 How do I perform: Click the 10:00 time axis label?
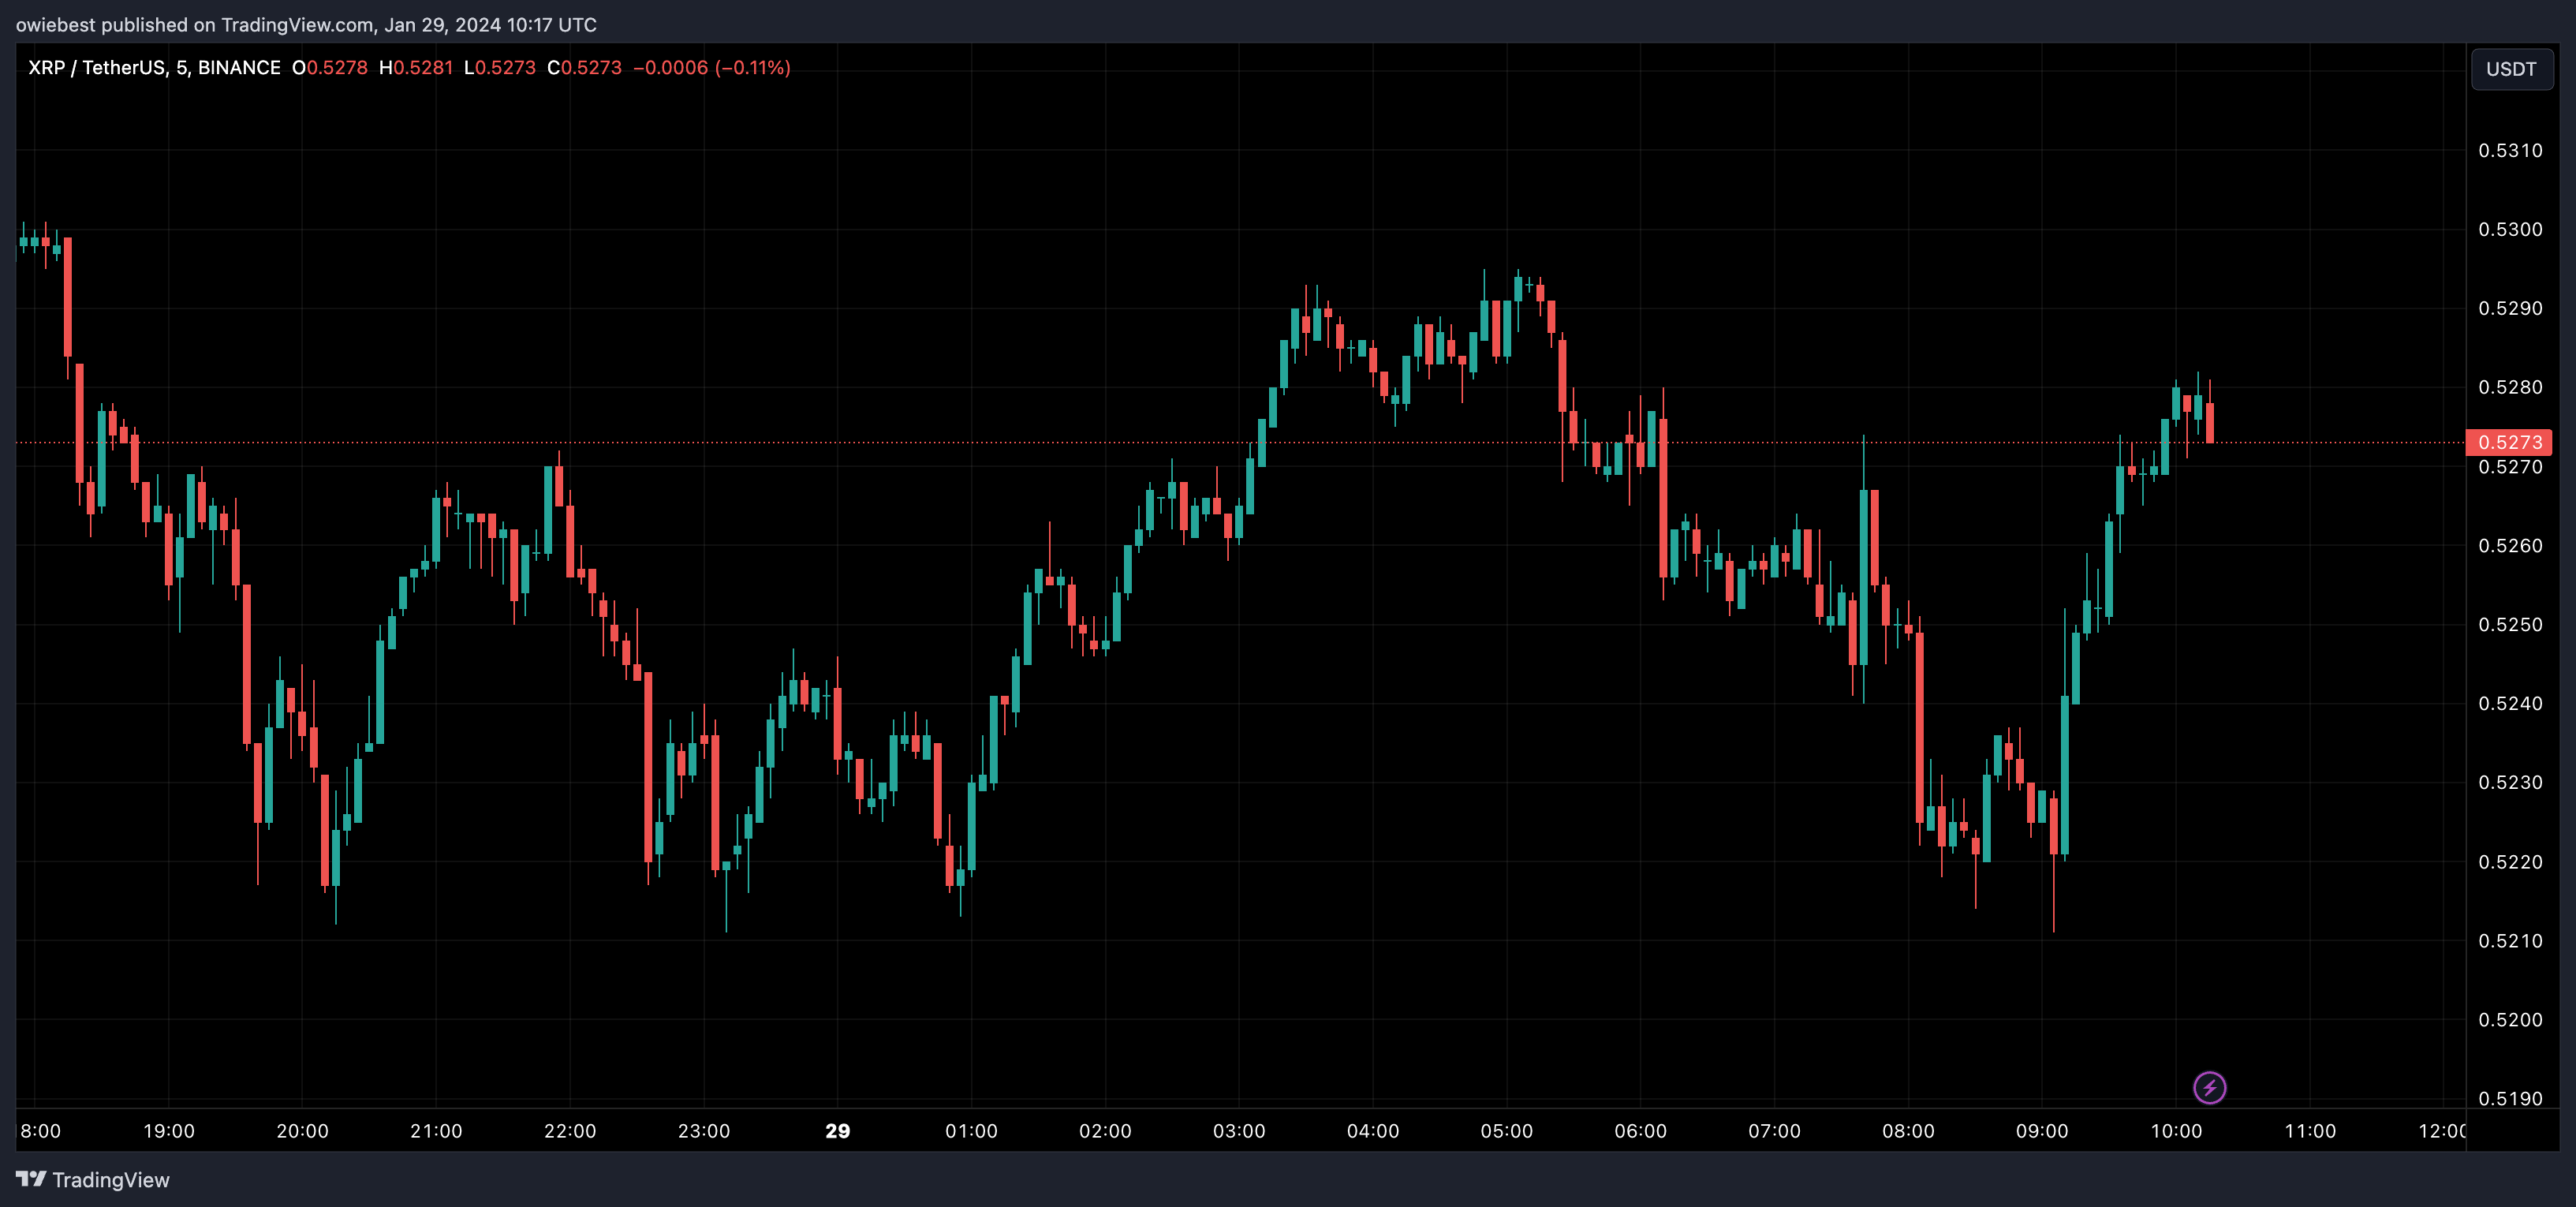click(x=2176, y=1131)
